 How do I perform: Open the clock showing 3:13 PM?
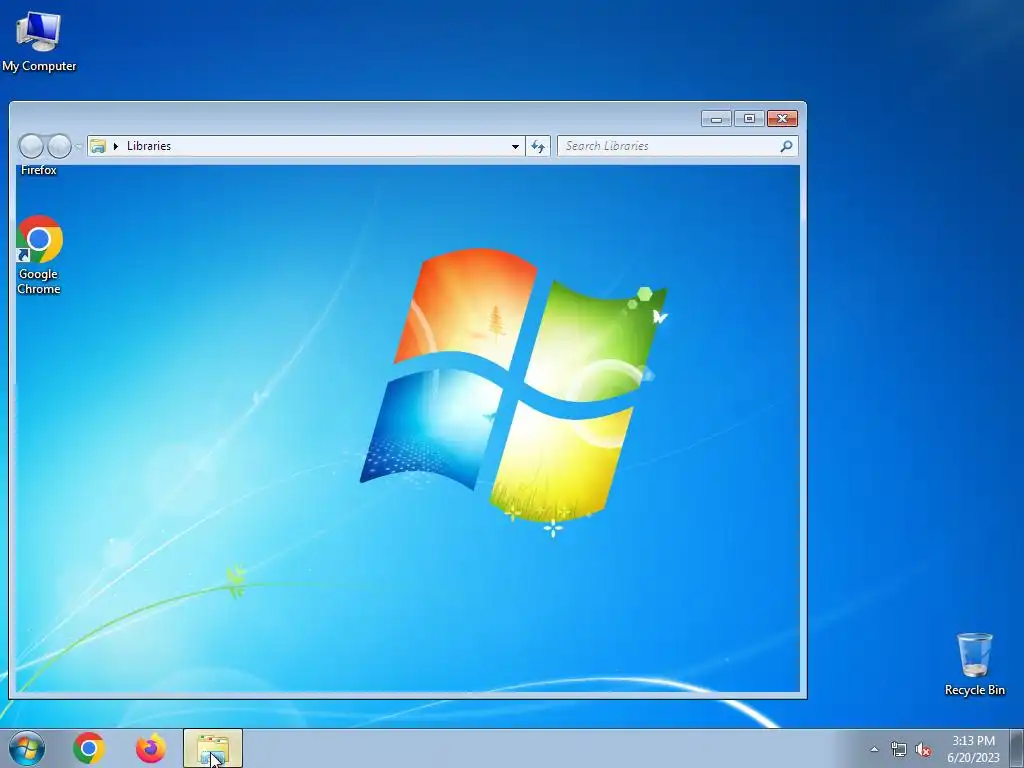[973, 749]
